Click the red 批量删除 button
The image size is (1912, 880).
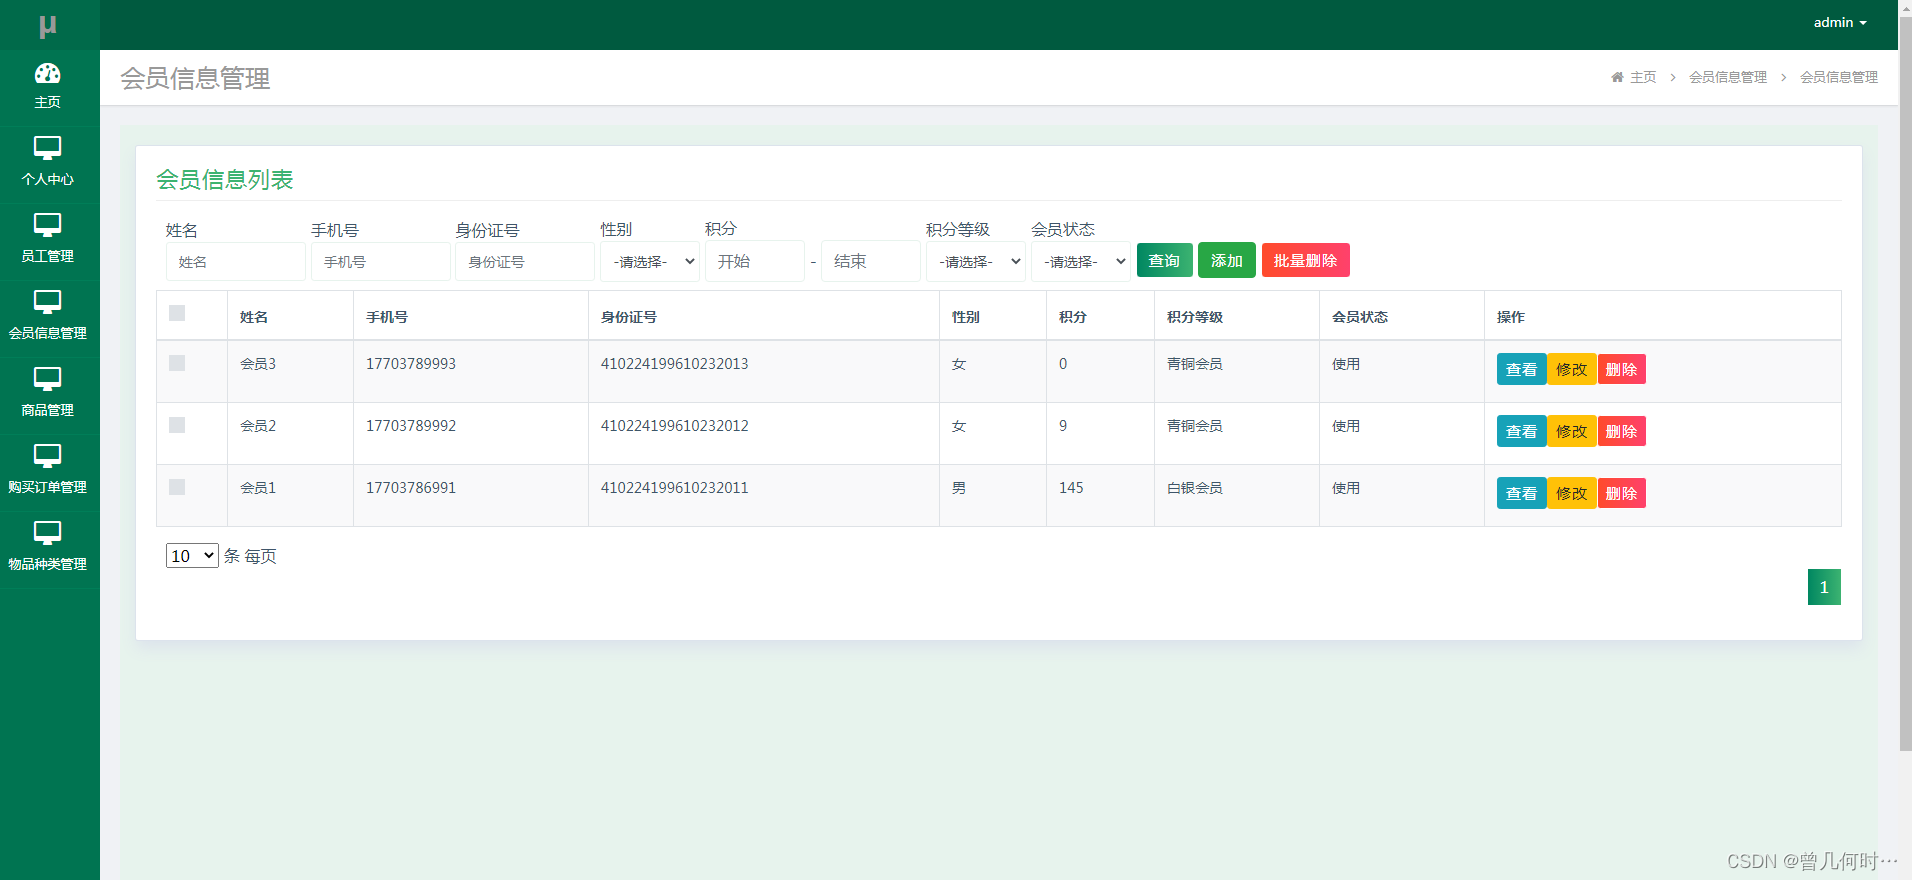pos(1305,260)
